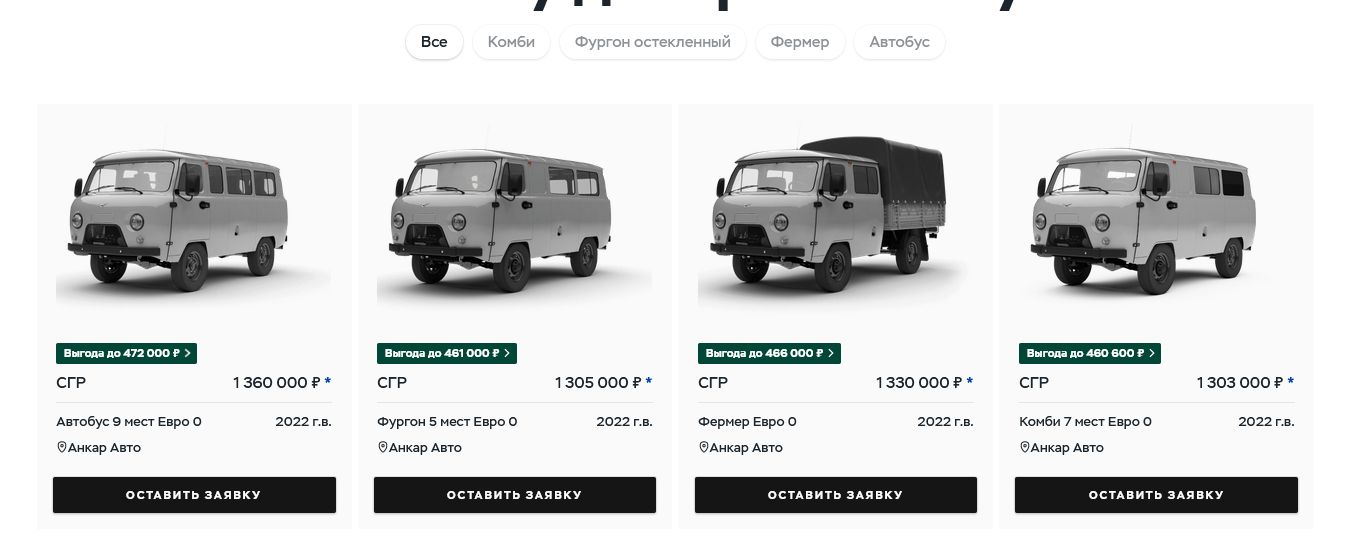Expand "Выгода до 461 000 ₽" badge

pos(447,353)
